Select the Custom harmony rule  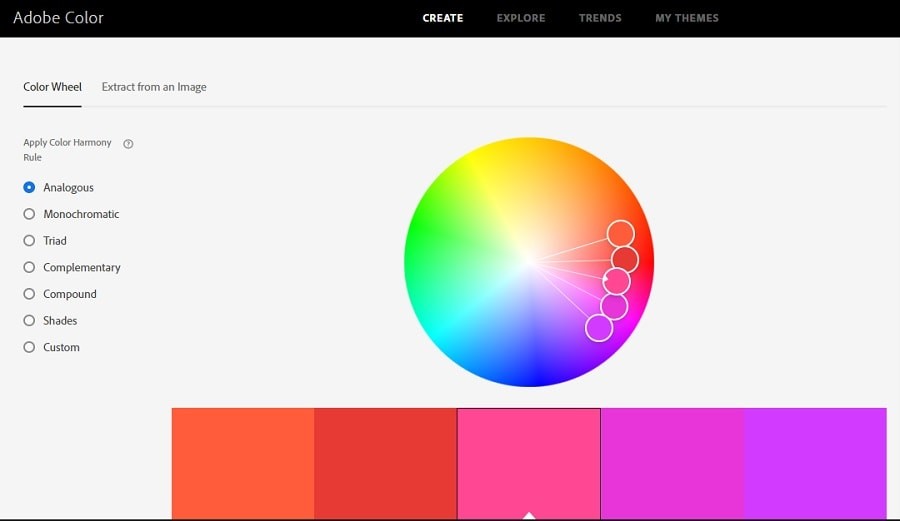point(51,347)
